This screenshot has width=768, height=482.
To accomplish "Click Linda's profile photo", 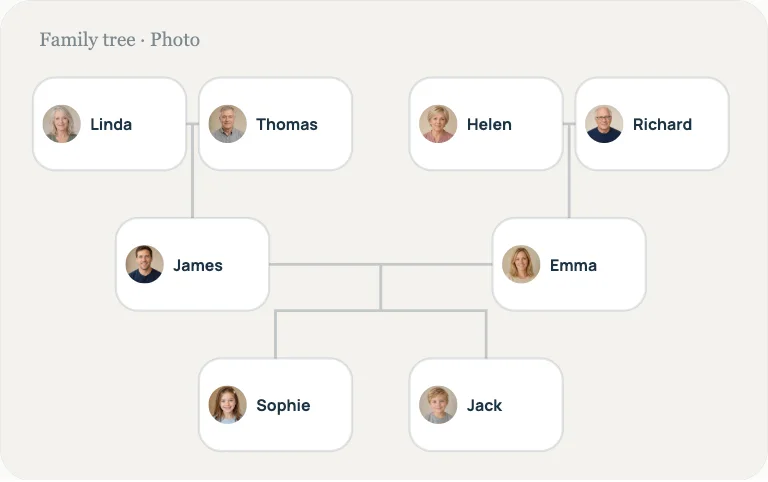I will click(x=62, y=124).
